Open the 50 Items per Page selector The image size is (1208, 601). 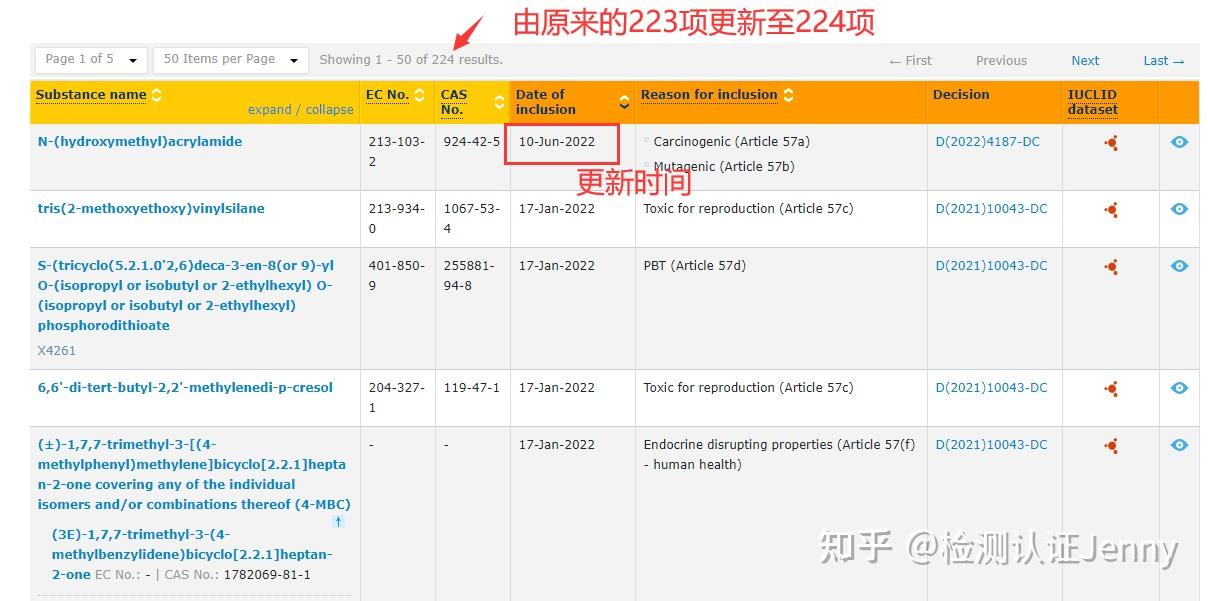230,59
